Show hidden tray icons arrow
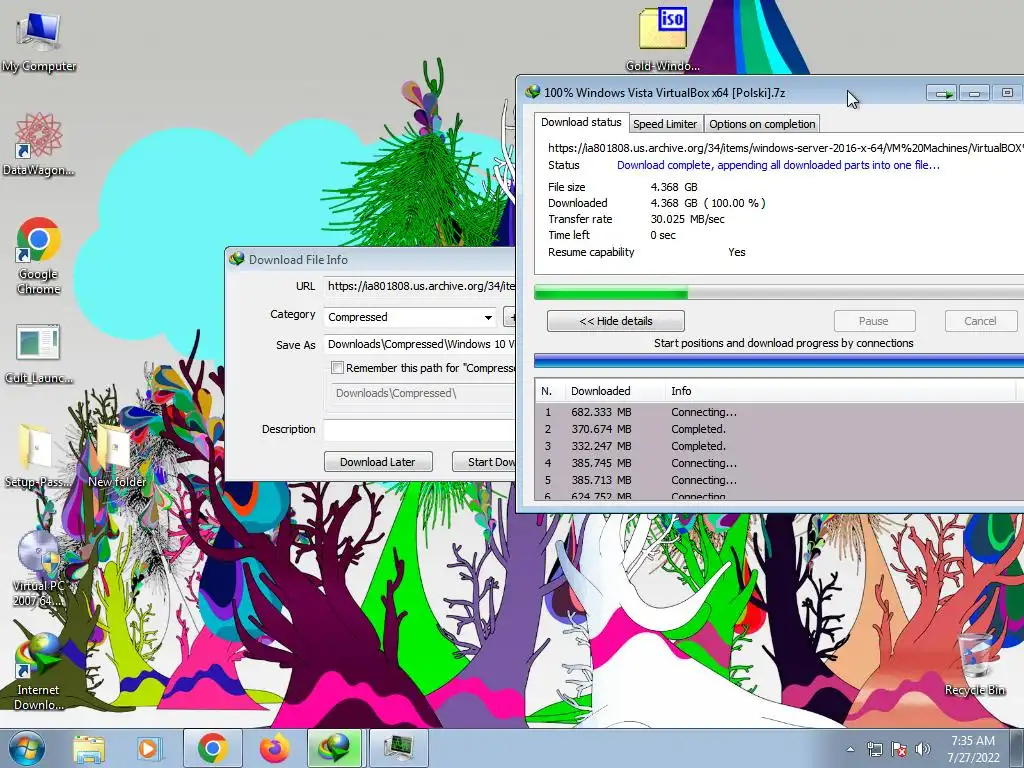The height and width of the screenshot is (768, 1024). tap(850, 749)
